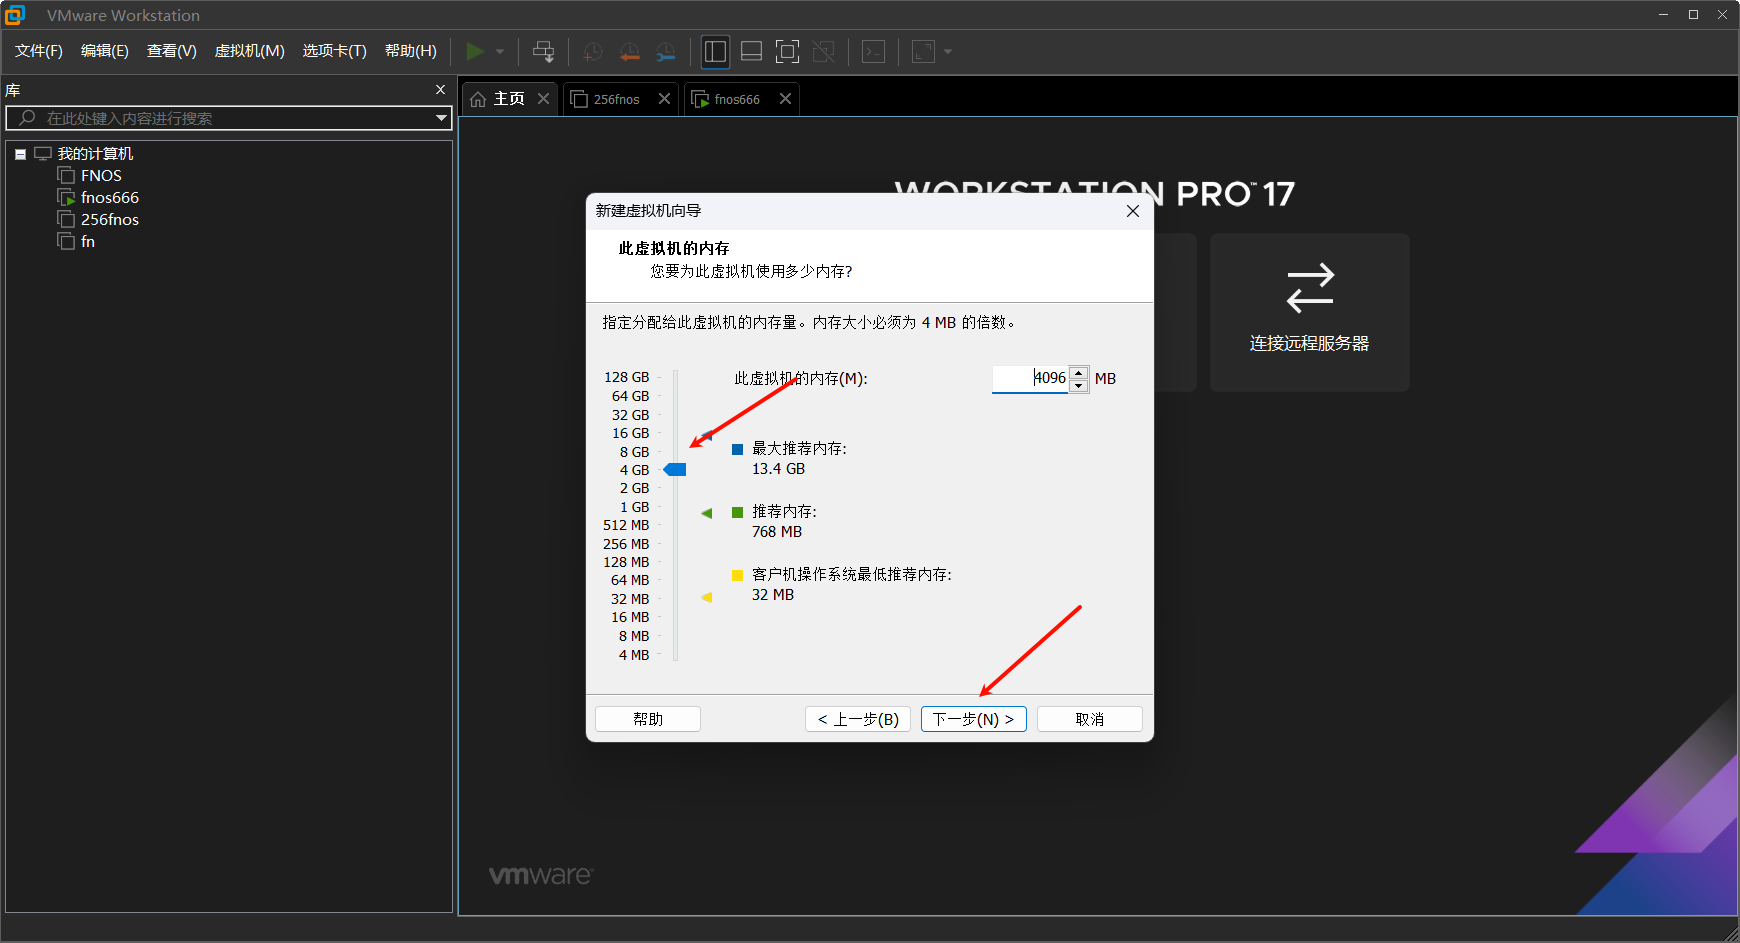Click the 8 GB memory scale label

(x=635, y=452)
